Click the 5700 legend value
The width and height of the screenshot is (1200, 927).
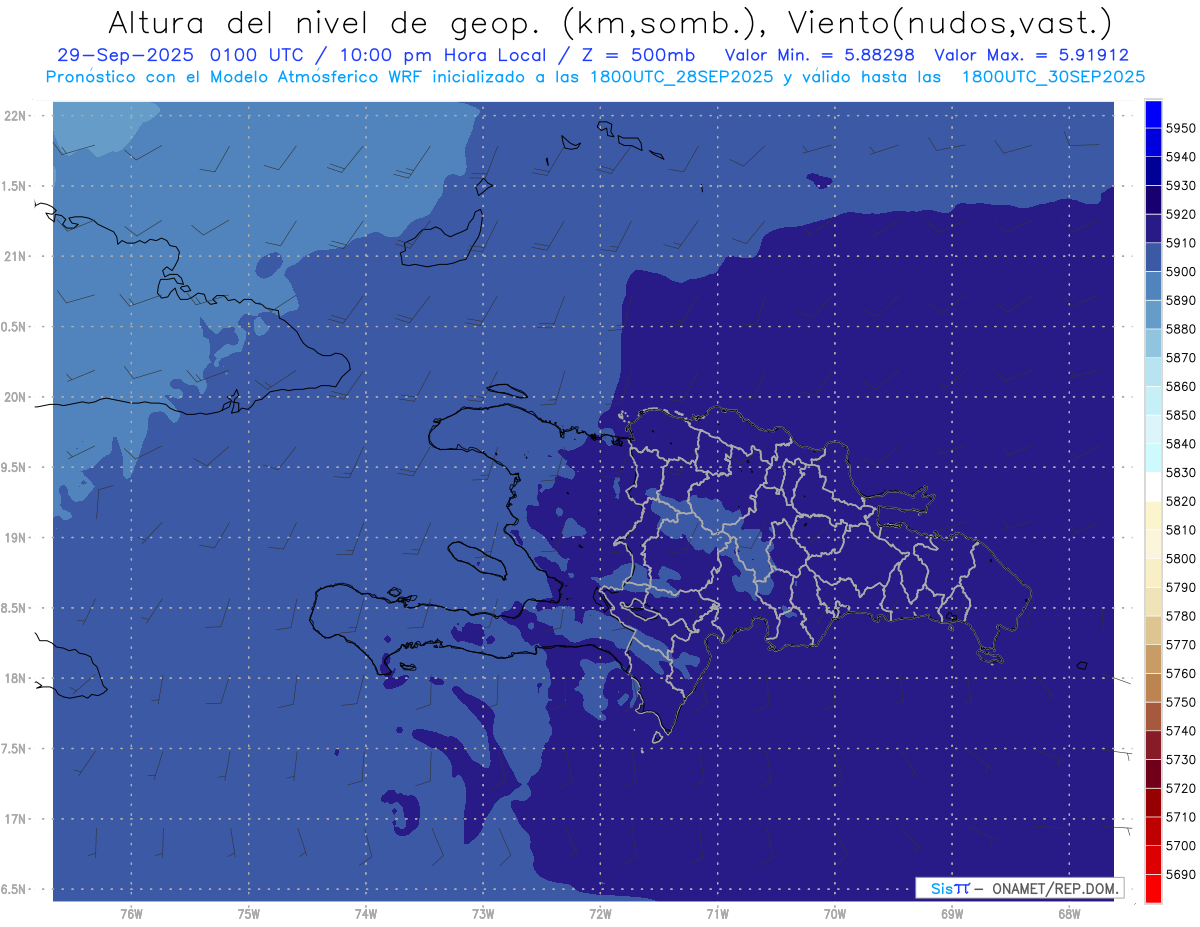coord(1181,845)
